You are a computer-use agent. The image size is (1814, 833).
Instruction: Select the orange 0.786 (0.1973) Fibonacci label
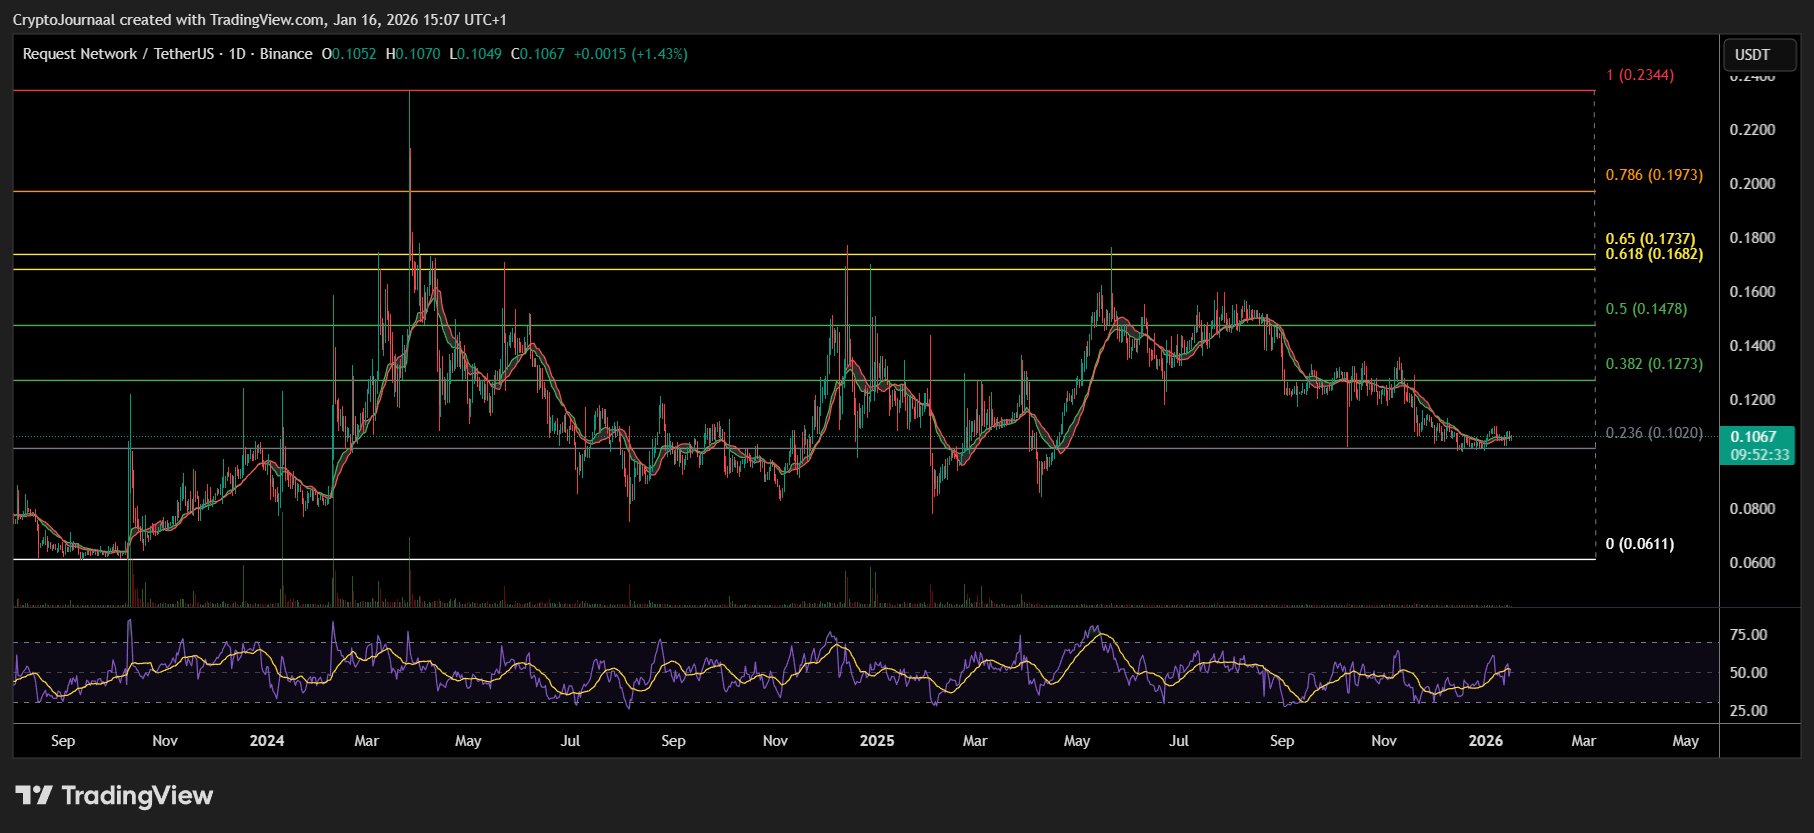[x=1653, y=175]
